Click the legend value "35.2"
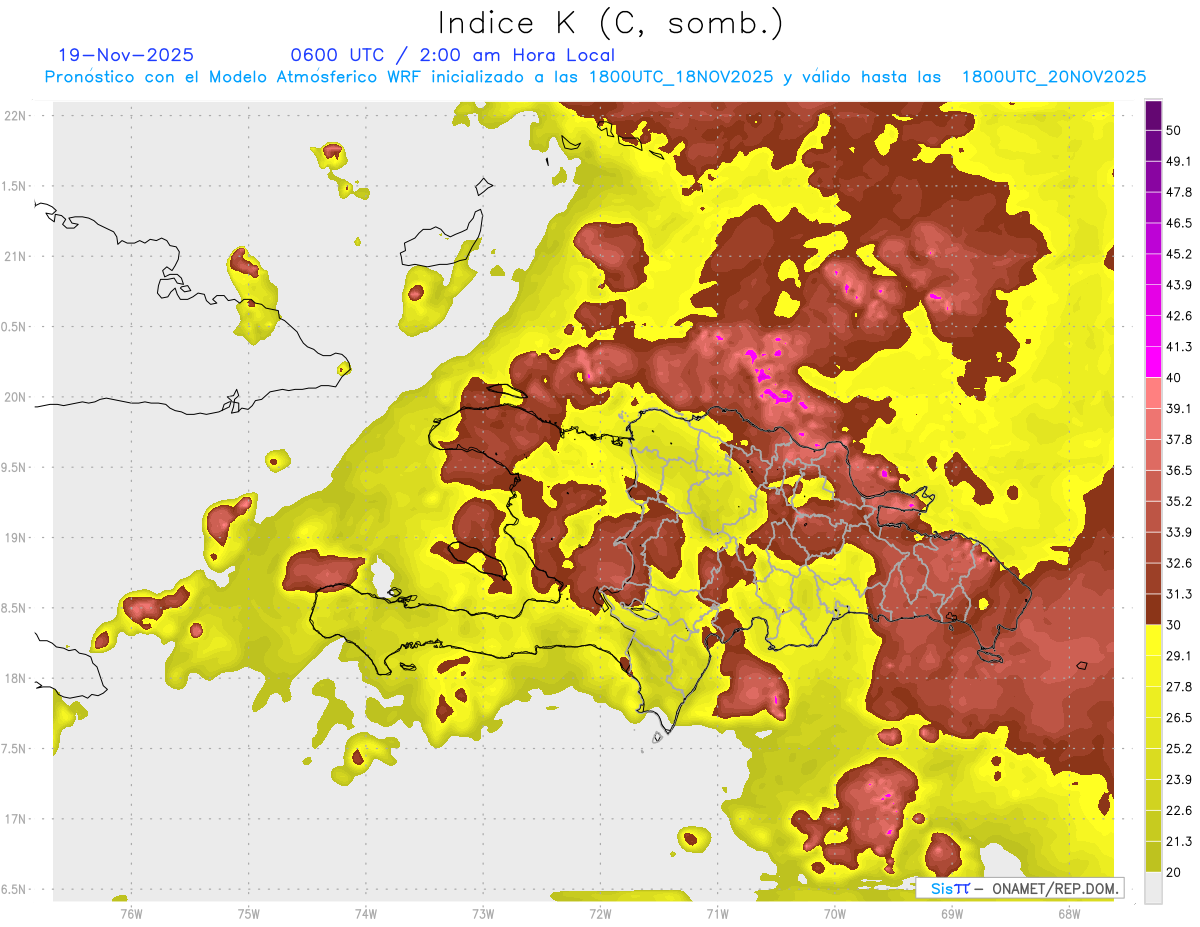The width and height of the screenshot is (1200, 927). (1178, 502)
